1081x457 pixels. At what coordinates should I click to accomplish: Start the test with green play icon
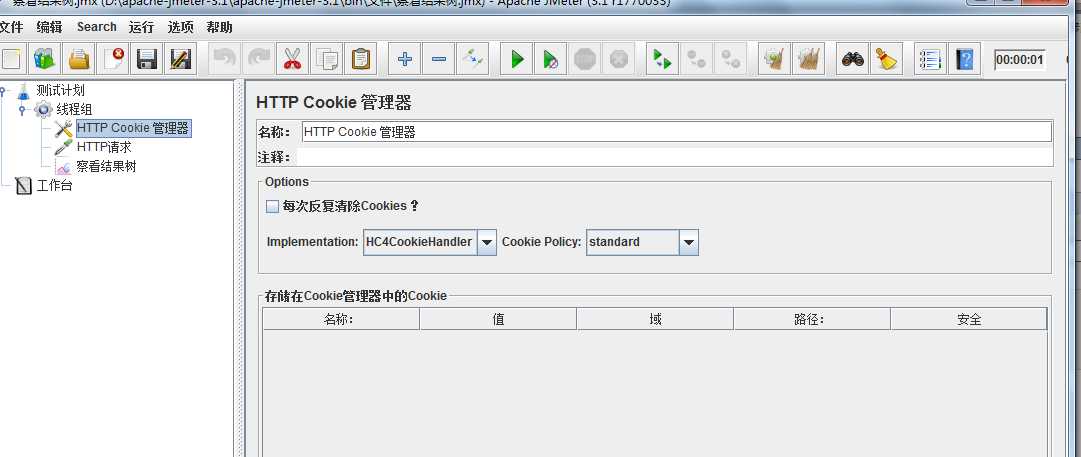click(x=517, y=59)
